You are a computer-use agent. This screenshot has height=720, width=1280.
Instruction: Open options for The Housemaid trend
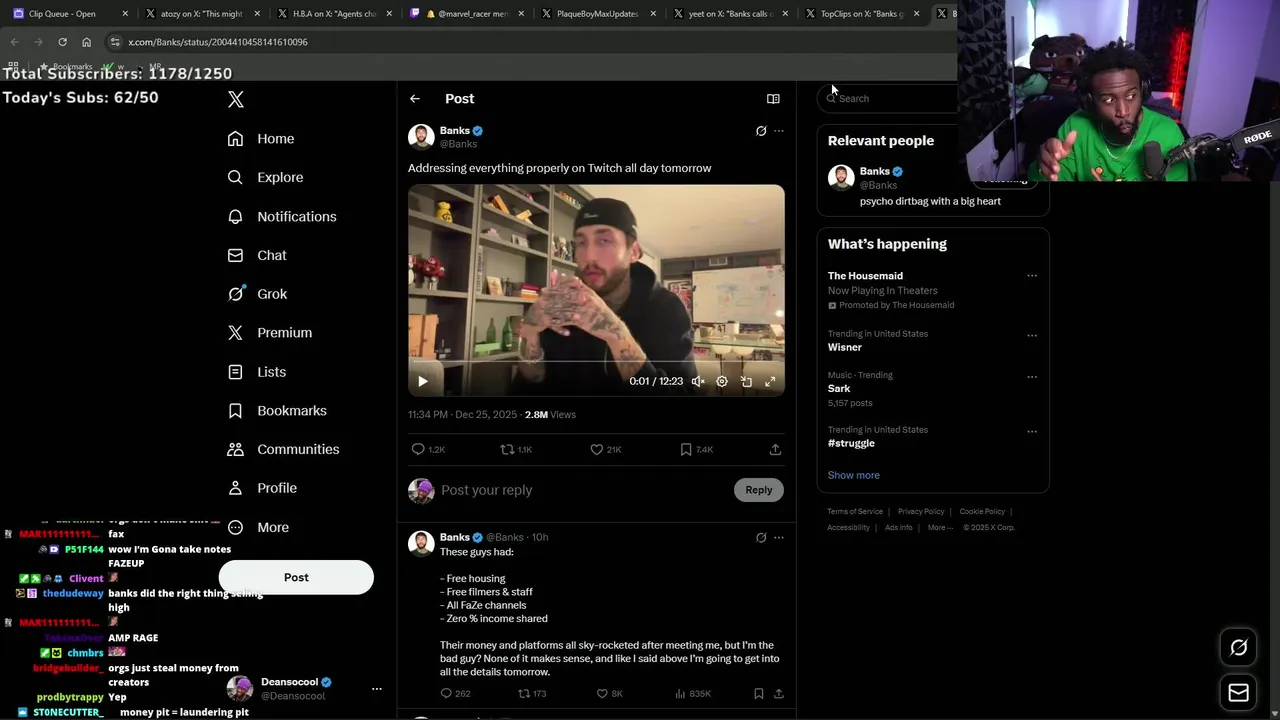tap(1032, 276)
